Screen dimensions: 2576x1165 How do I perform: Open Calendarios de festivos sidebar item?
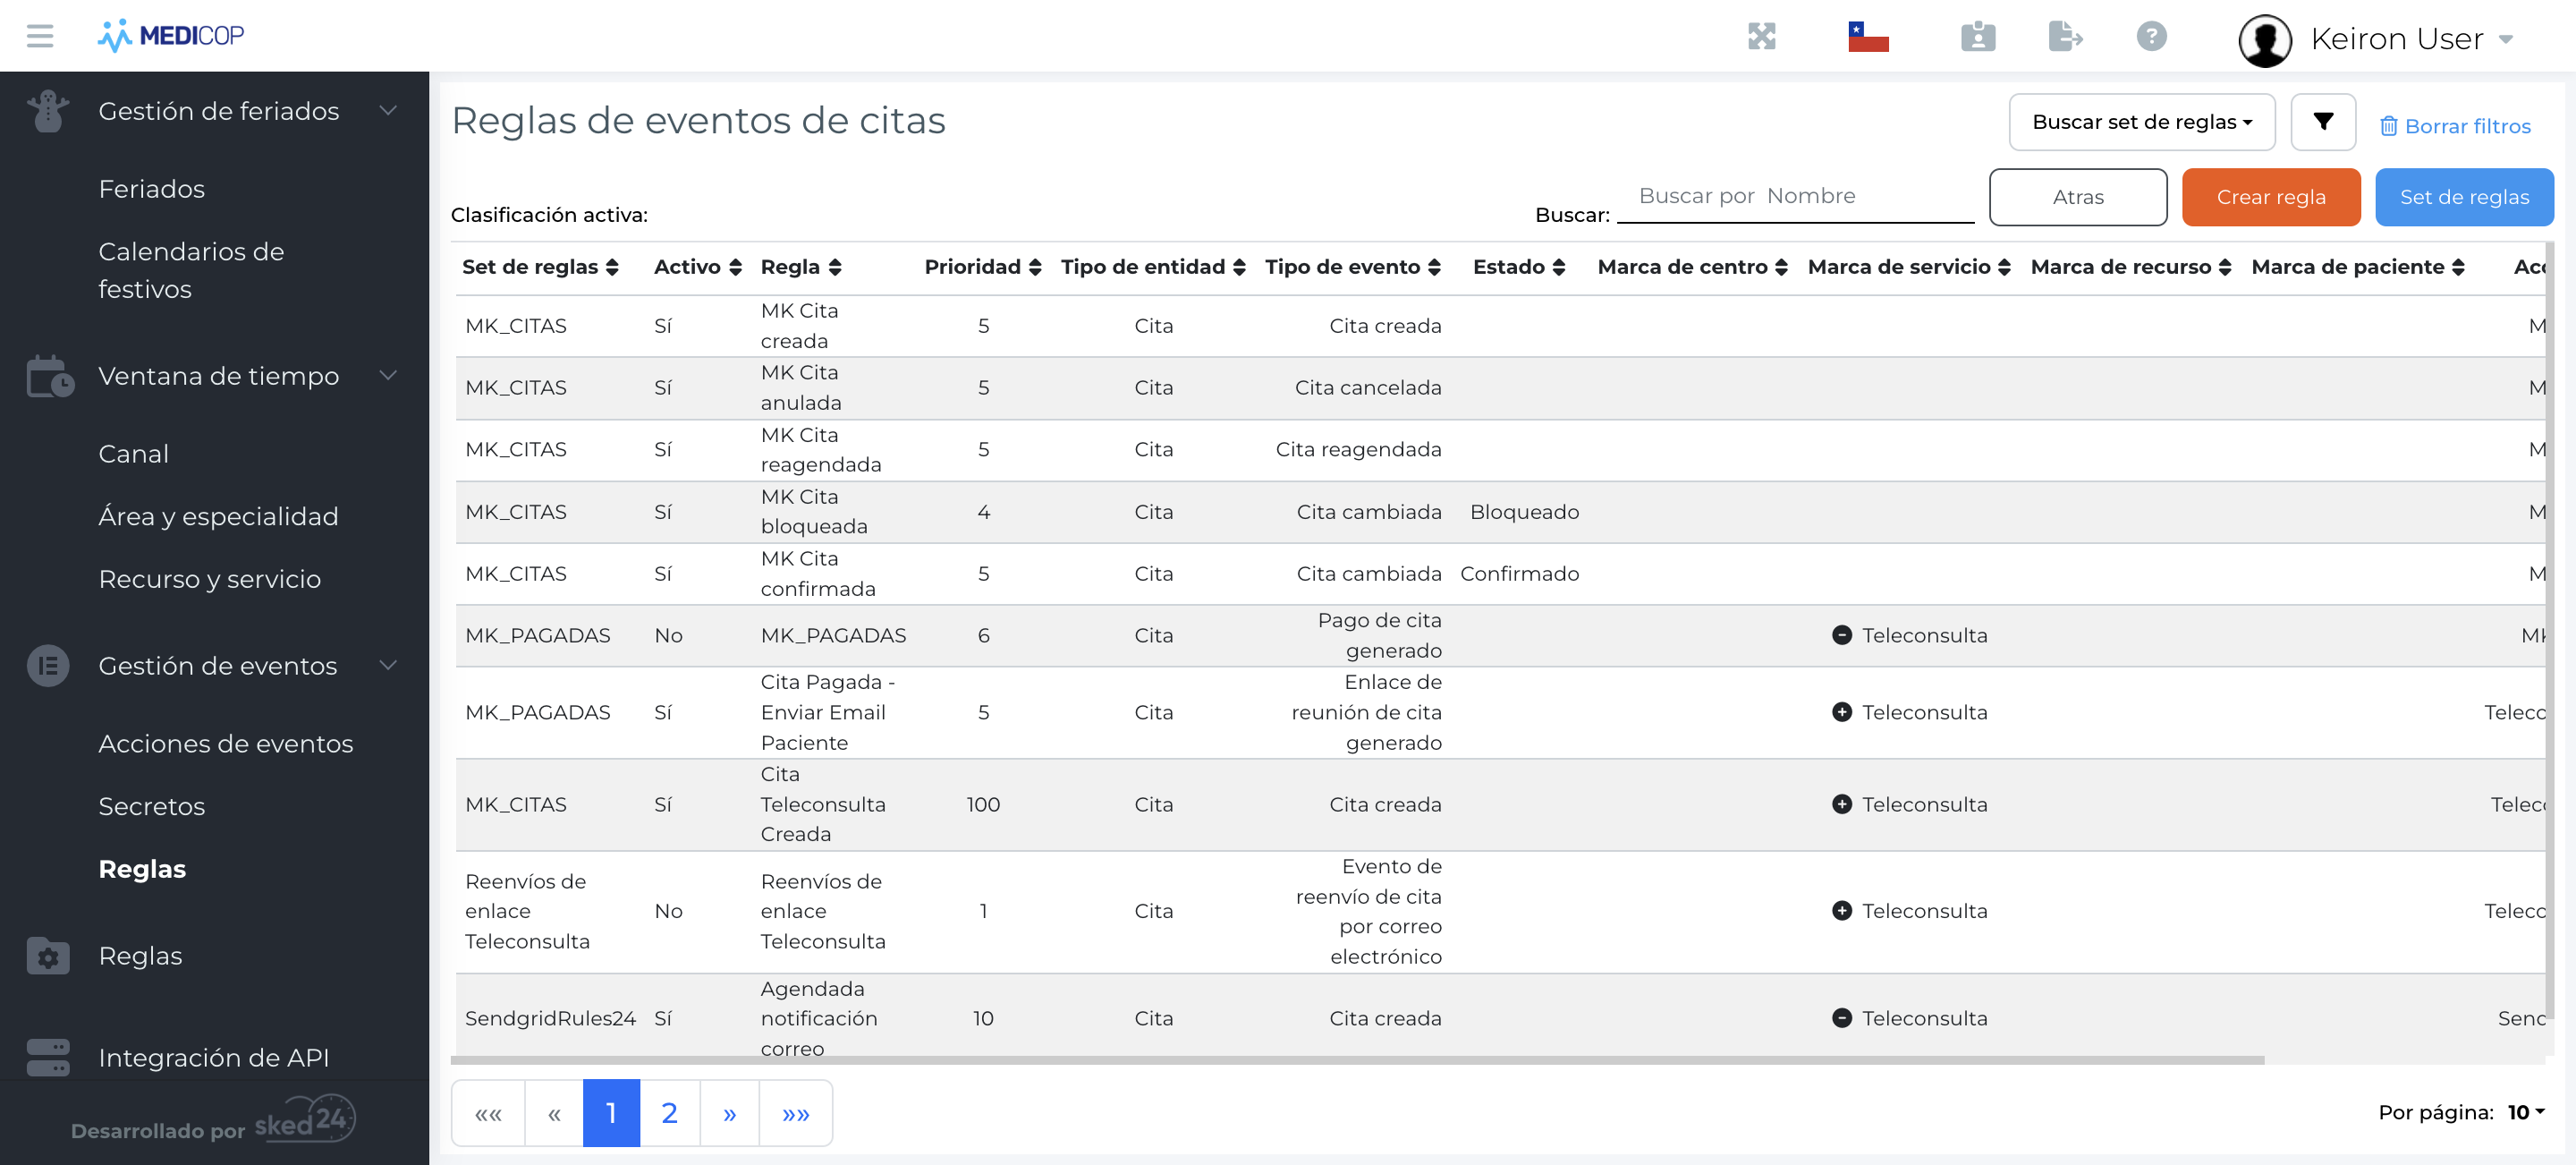[x=191, y=270]
